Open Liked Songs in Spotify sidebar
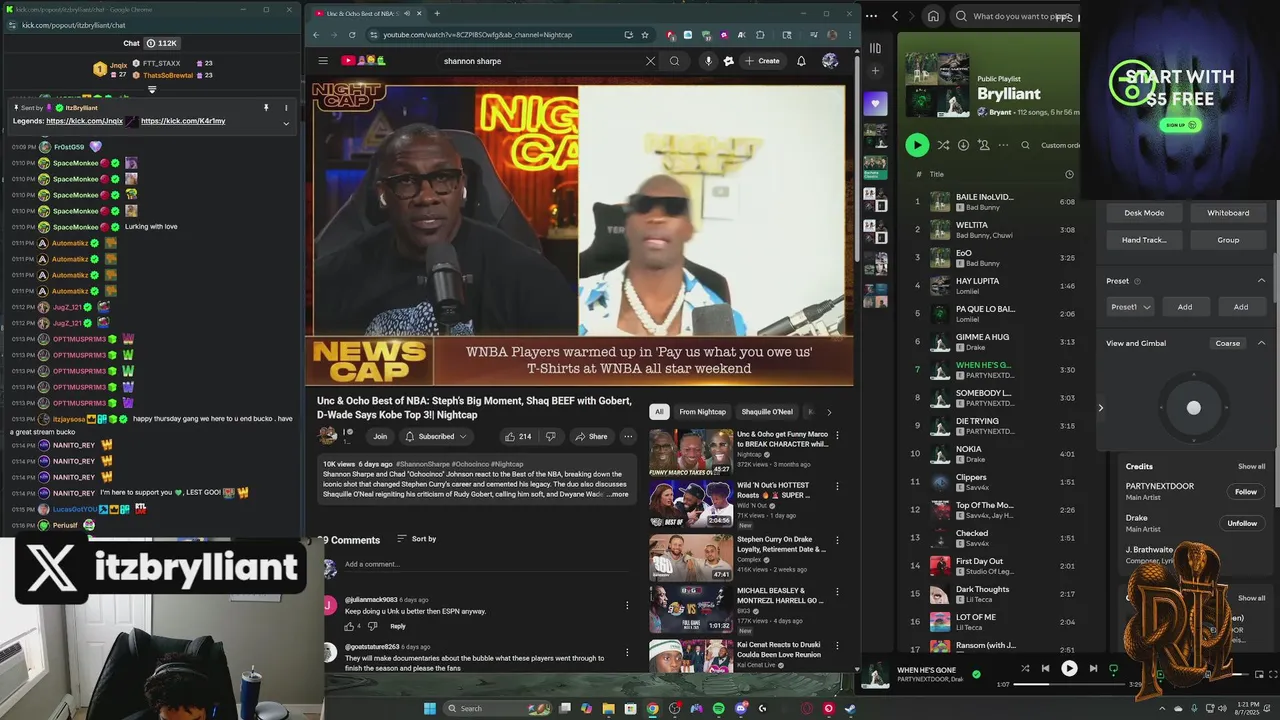Screen dimensions: 1280x720 click(875, 103)
